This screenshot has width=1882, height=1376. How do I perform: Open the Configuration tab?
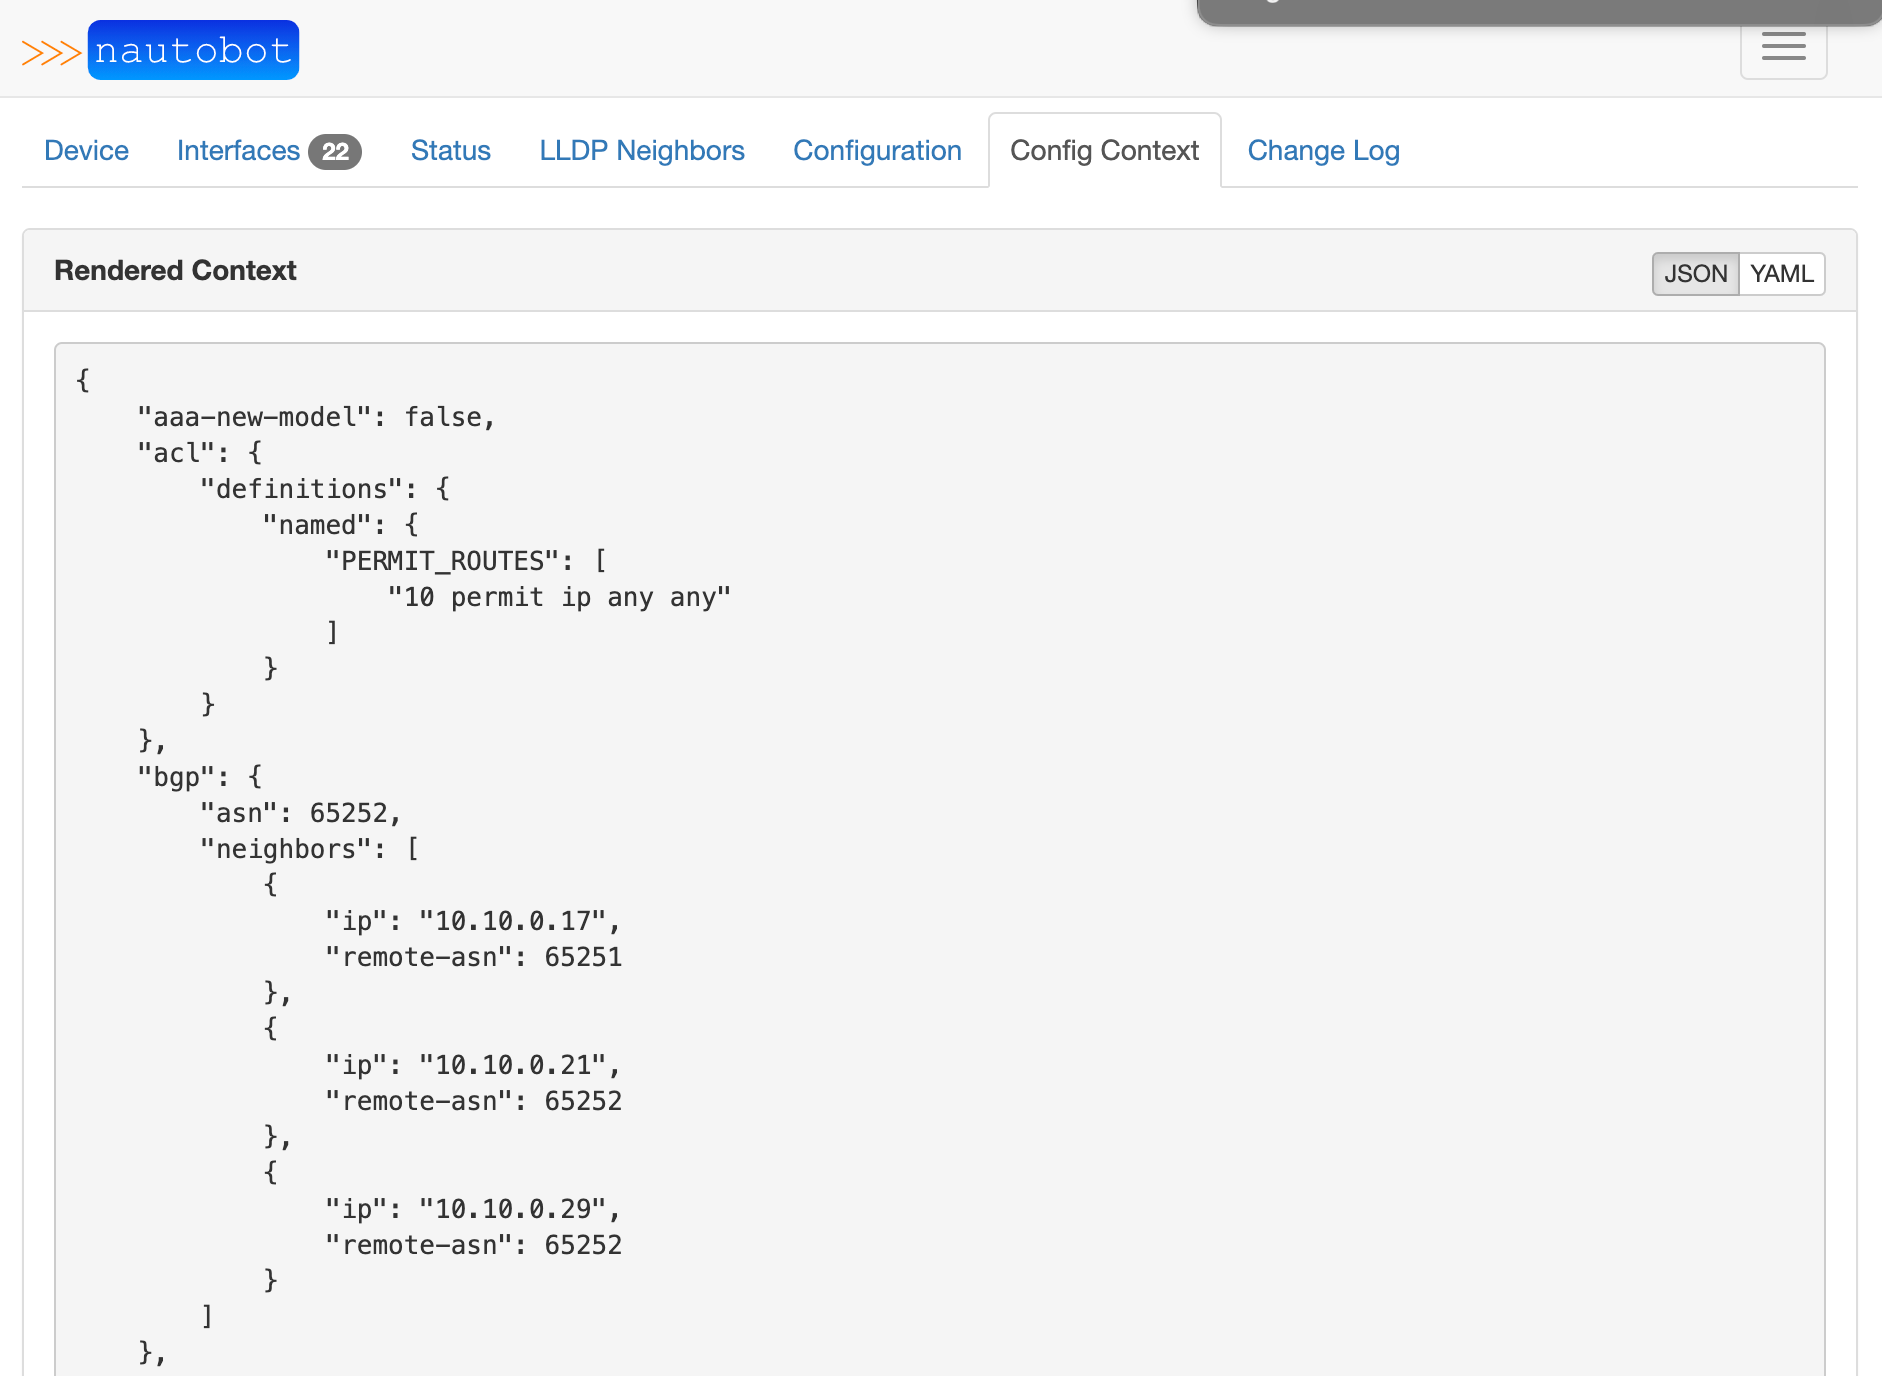click(x=877, y=150)
